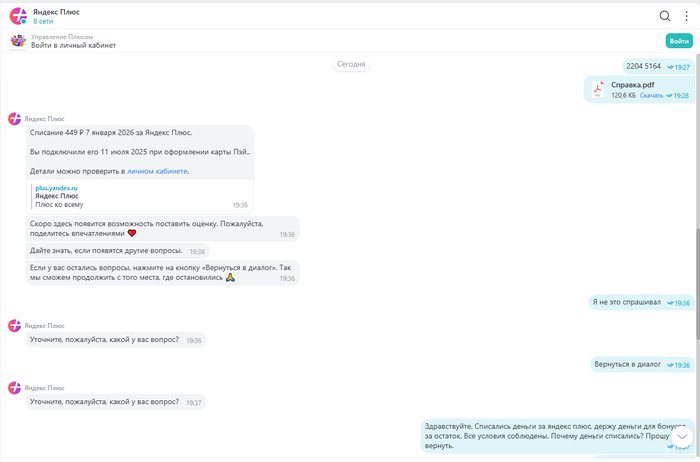Click the Управление Плюсом bot avatar
Viewport: 700px width, 462px height.
tap(18, 41)
